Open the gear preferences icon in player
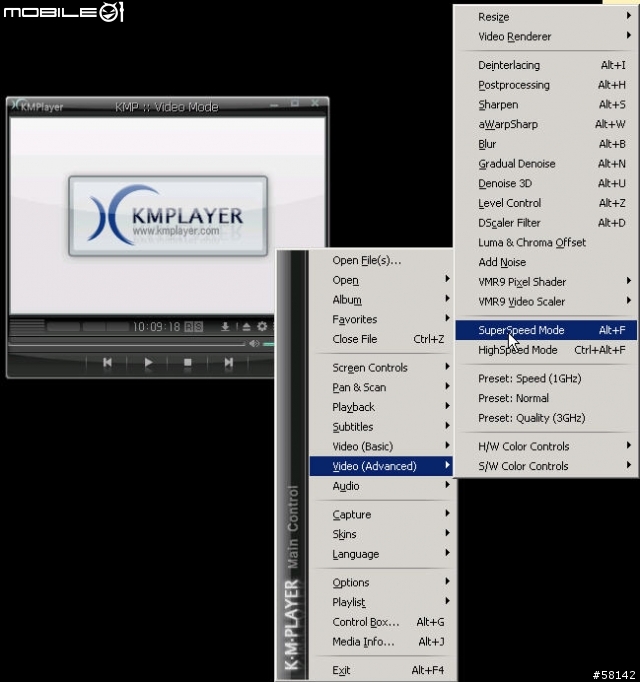Screen dimensions: 640x683 tap(262, 326)
